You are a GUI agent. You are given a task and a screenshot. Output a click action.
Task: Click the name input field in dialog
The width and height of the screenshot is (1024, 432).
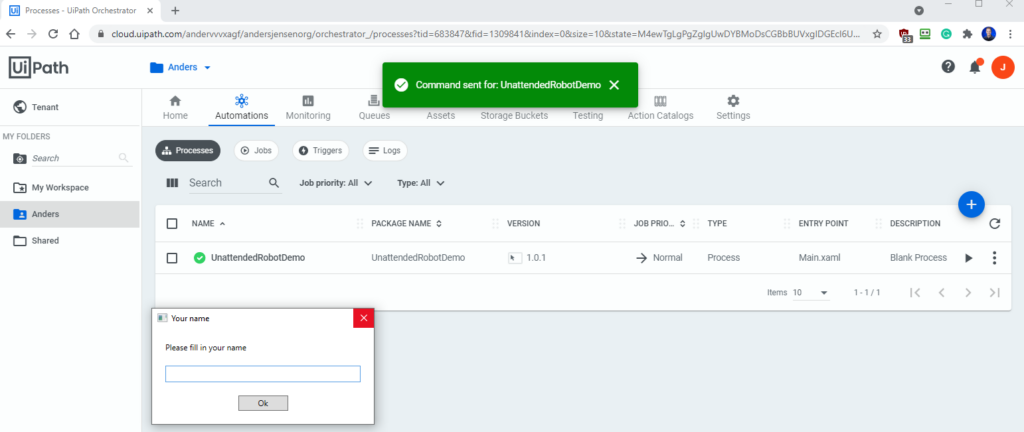[x=263, y=374]
